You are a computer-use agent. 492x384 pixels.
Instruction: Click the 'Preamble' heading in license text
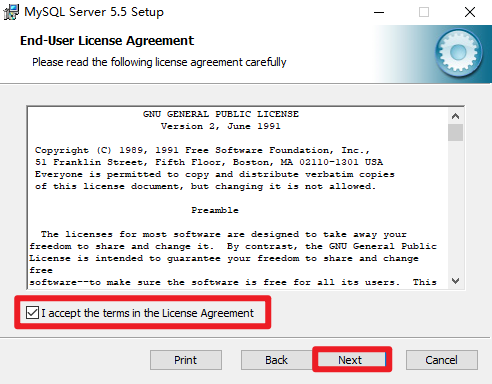215,210
